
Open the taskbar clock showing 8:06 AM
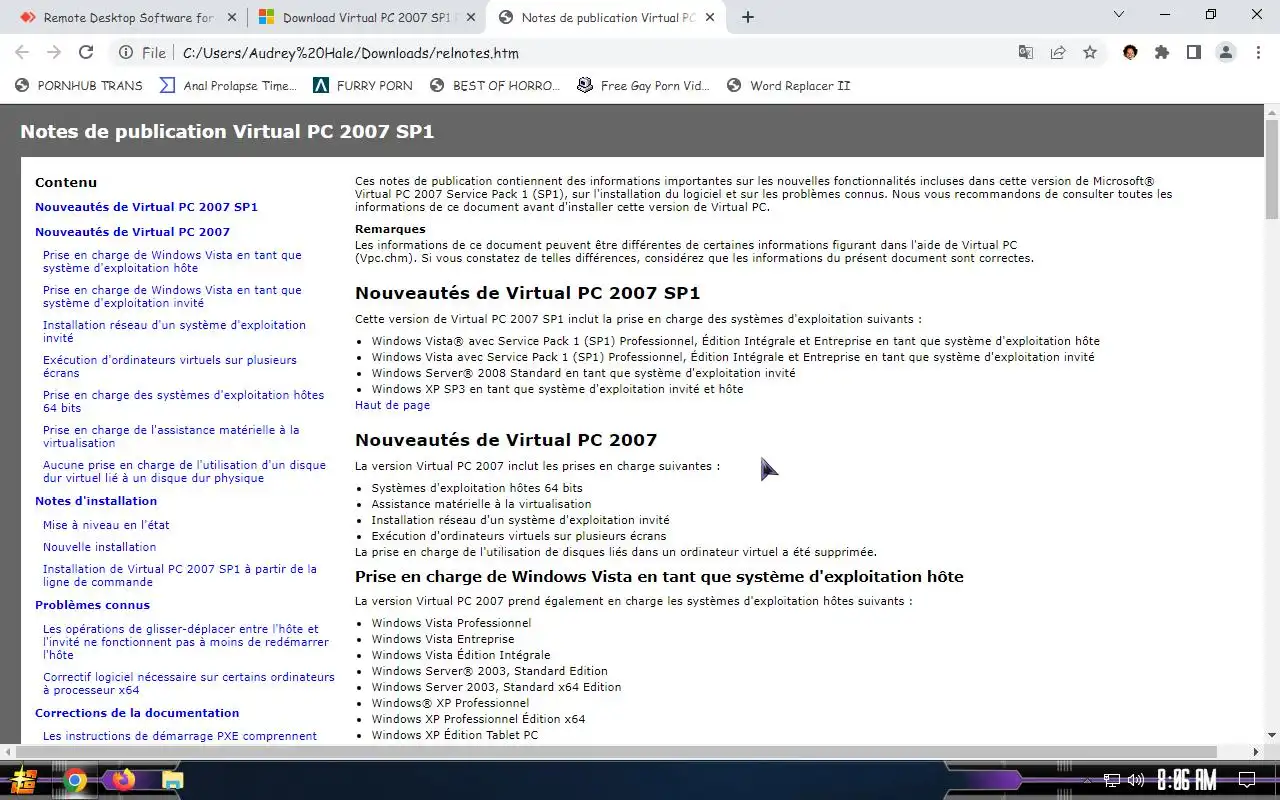coord(1187,780)
